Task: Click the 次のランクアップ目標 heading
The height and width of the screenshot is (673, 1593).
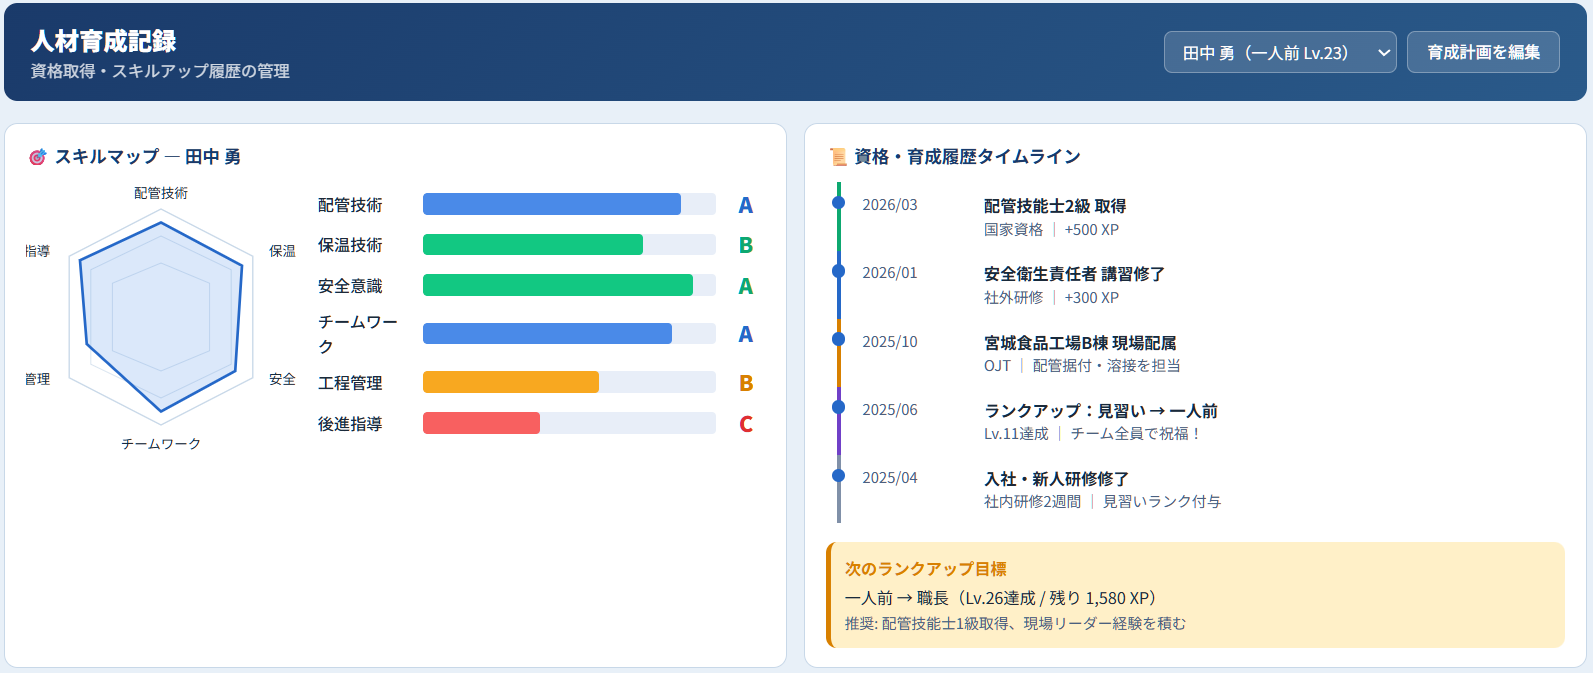Action: tap(925, 569)
